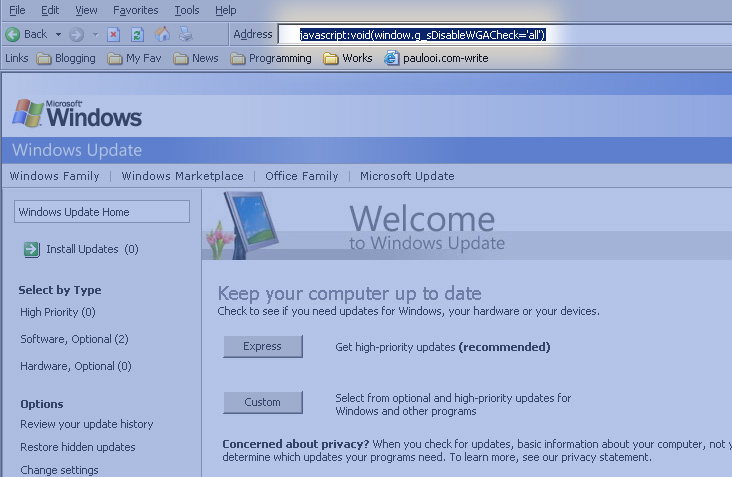Click the Concerned about privacy? text

296,444
